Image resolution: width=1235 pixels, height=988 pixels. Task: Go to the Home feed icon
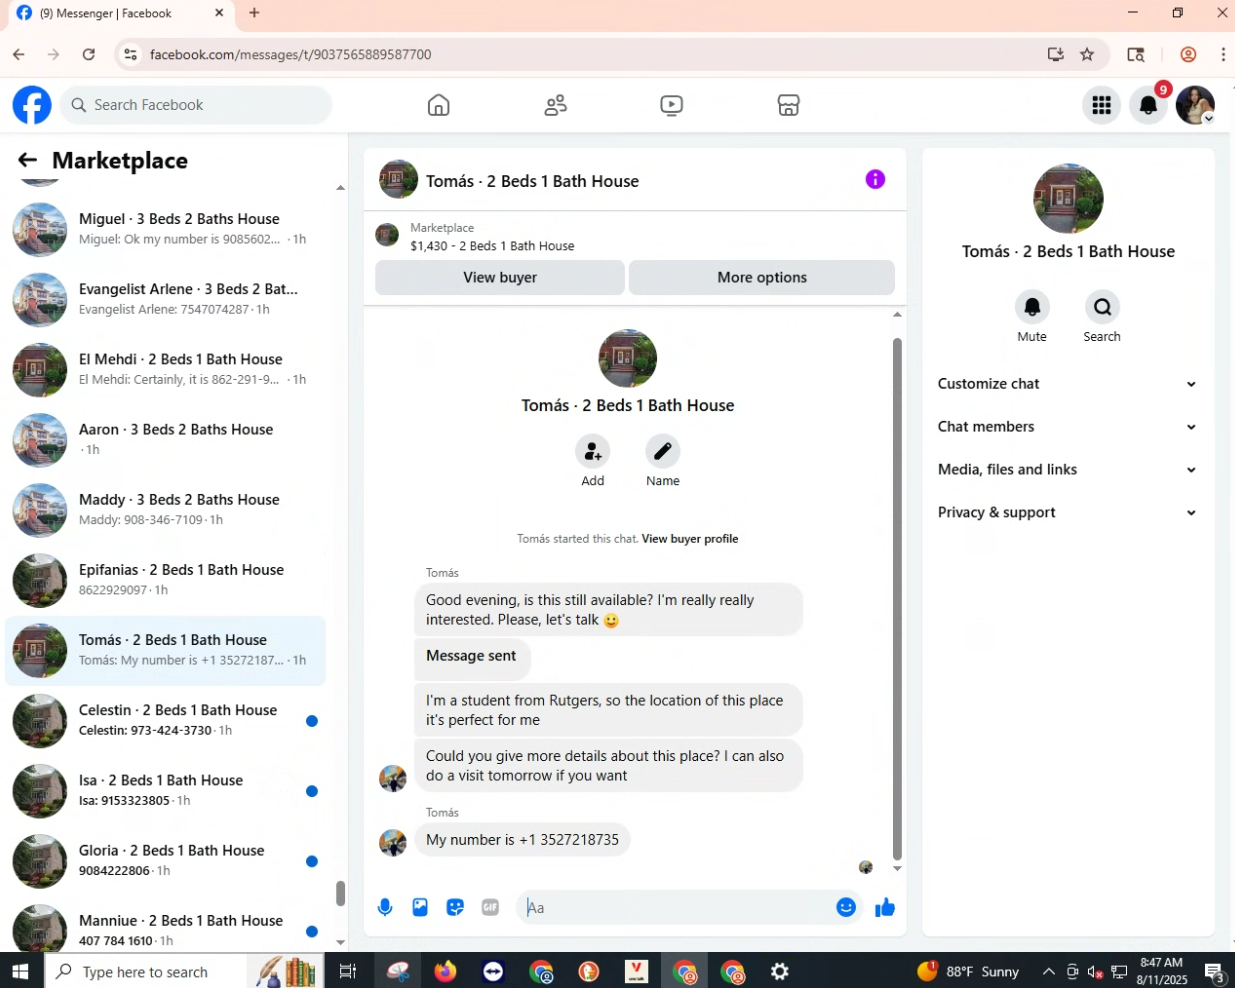[x=438, y=105]
